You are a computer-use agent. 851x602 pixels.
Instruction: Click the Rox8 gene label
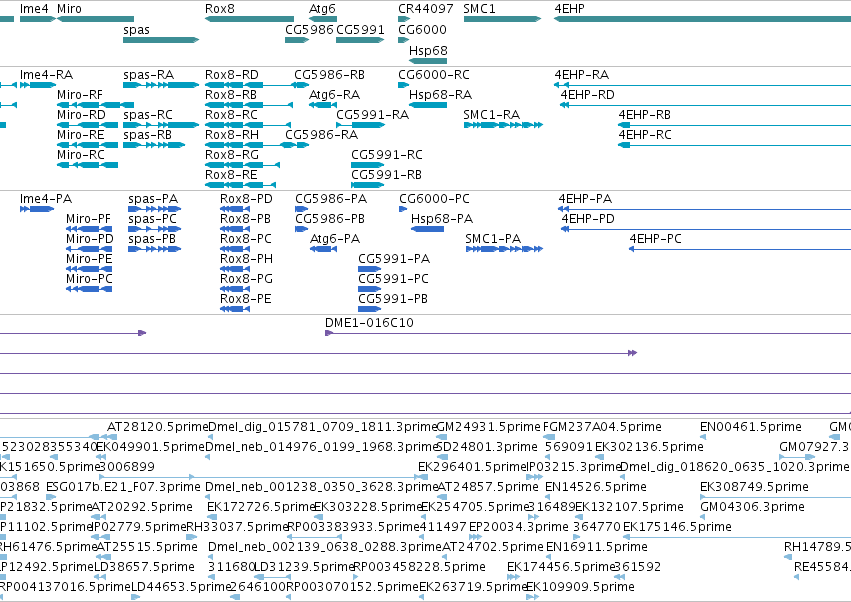coord(220,9)
